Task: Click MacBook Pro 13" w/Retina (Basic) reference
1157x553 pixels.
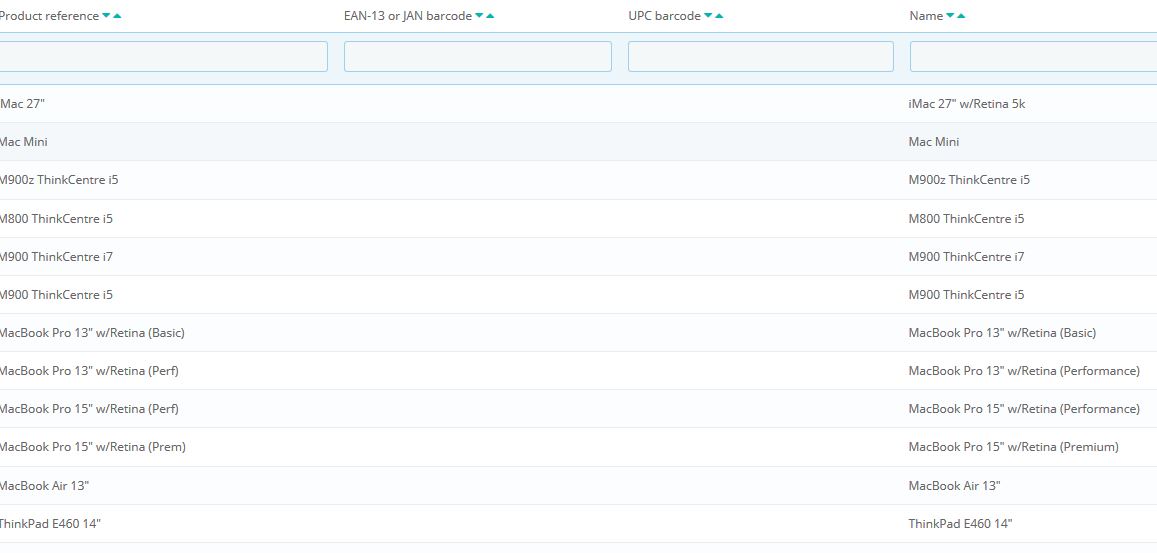Action: pos(91,333)
